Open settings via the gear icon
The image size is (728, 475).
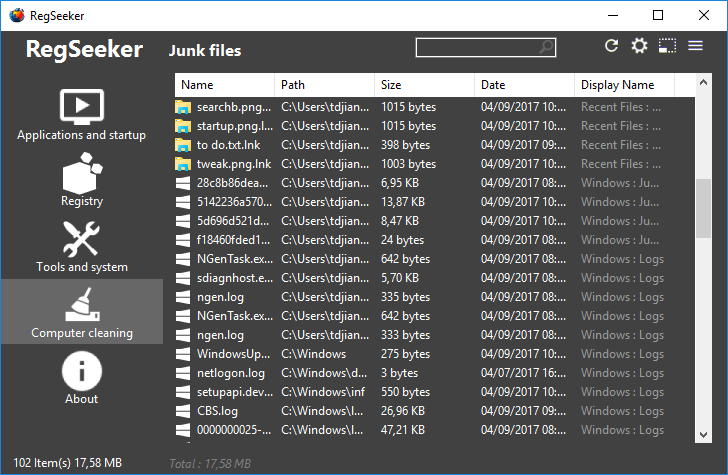click(x=639, y=46)
